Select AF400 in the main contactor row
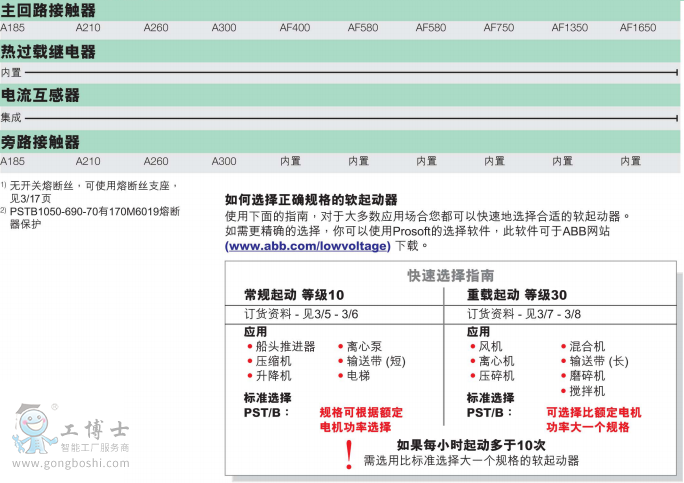This screenshot has height=483, width=684. coord(296,28)
